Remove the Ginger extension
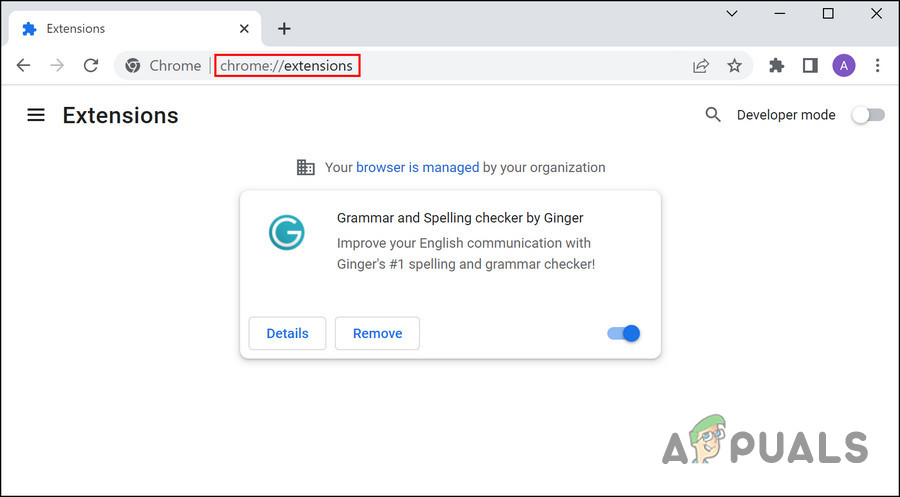The height and width of the screenshot is (497, 900). click(x=377, y=333)
